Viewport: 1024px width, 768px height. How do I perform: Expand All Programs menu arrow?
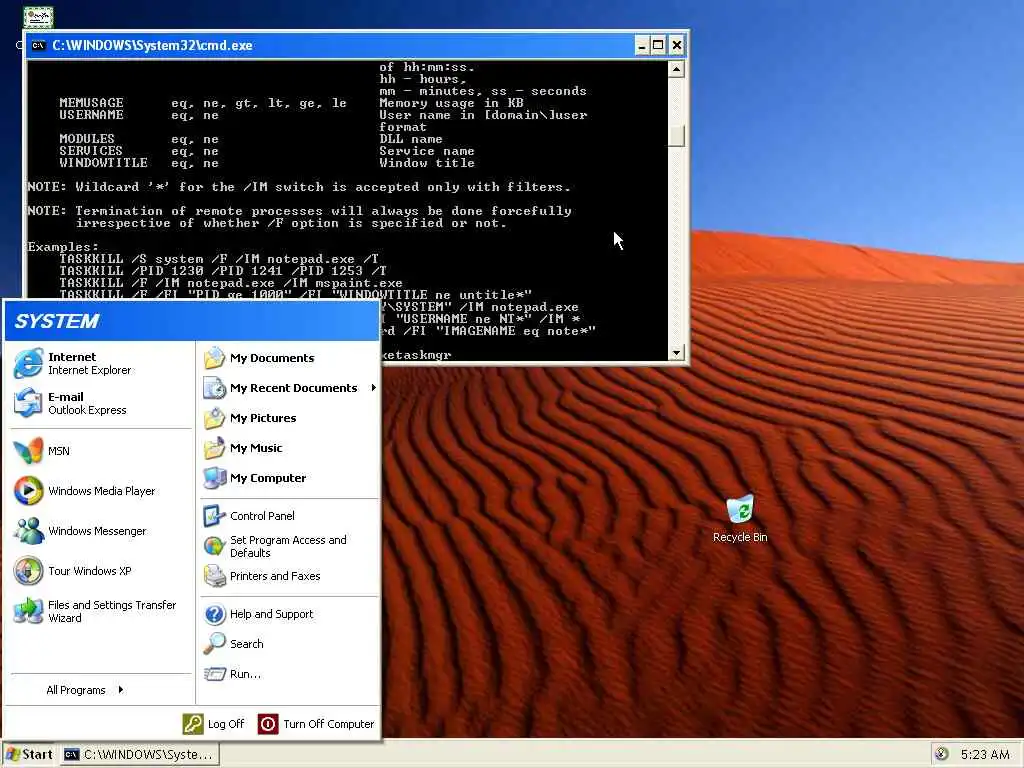(121, 690)
